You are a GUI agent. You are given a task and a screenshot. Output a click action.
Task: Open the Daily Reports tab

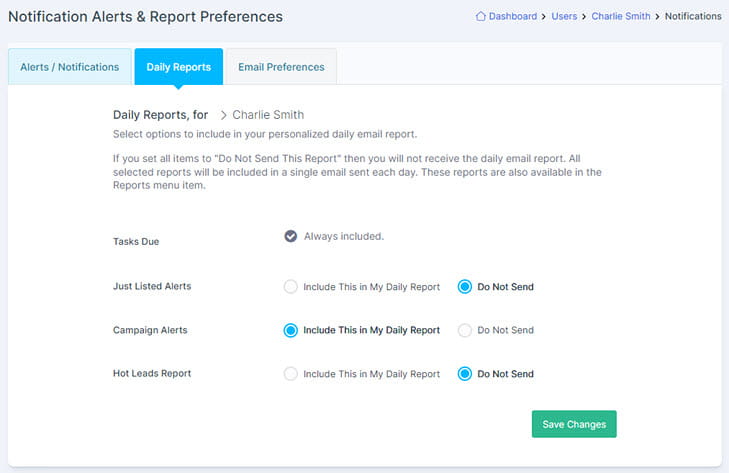tap(179, 67)
